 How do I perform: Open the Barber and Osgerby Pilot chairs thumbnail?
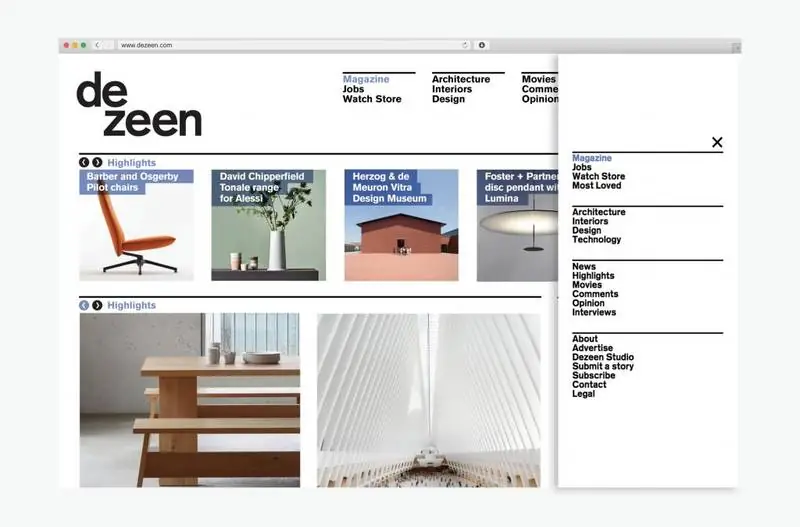click(x=136, y=225)
